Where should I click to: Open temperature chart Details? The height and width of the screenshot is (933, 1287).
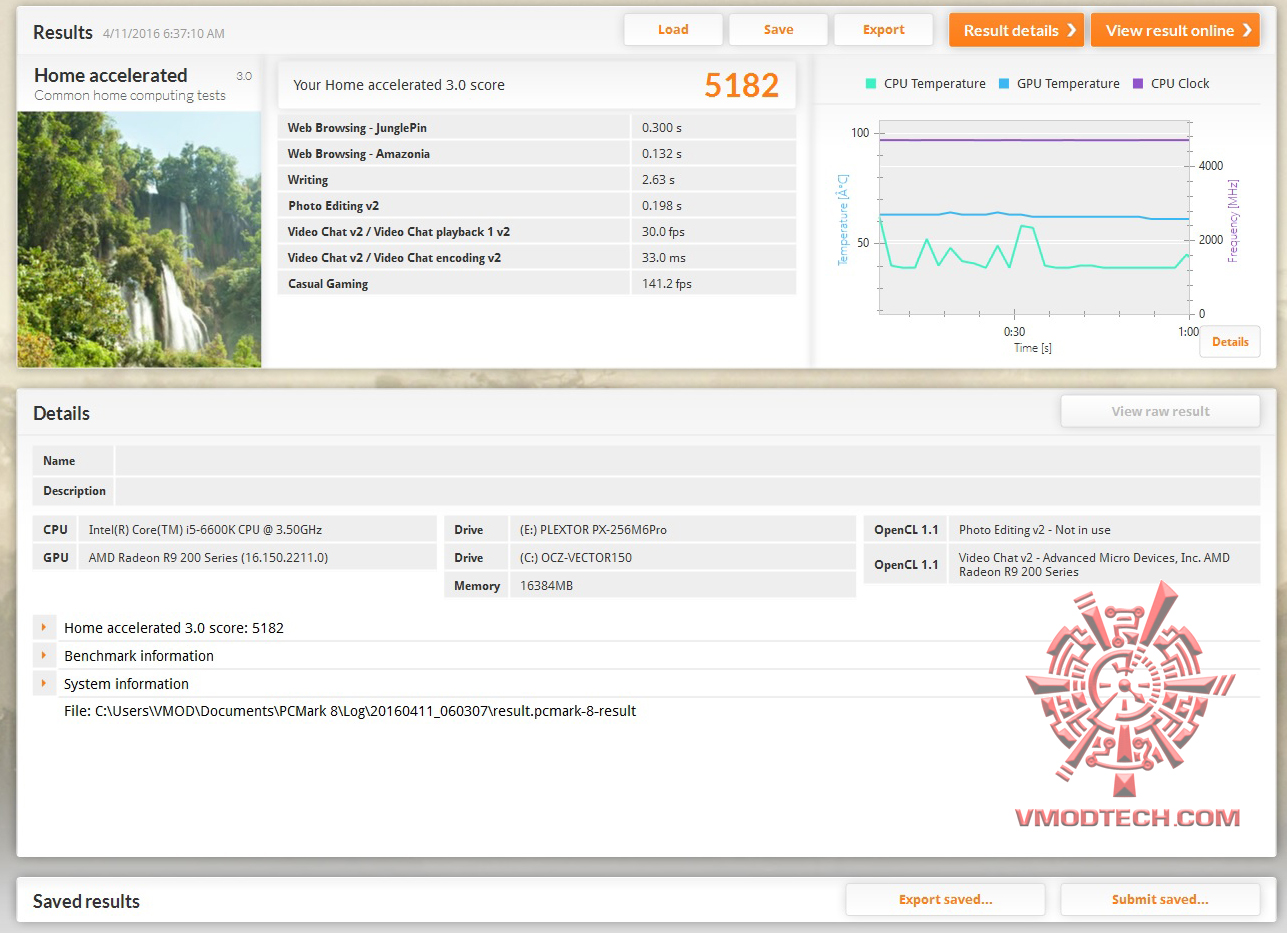[1230, 342]
